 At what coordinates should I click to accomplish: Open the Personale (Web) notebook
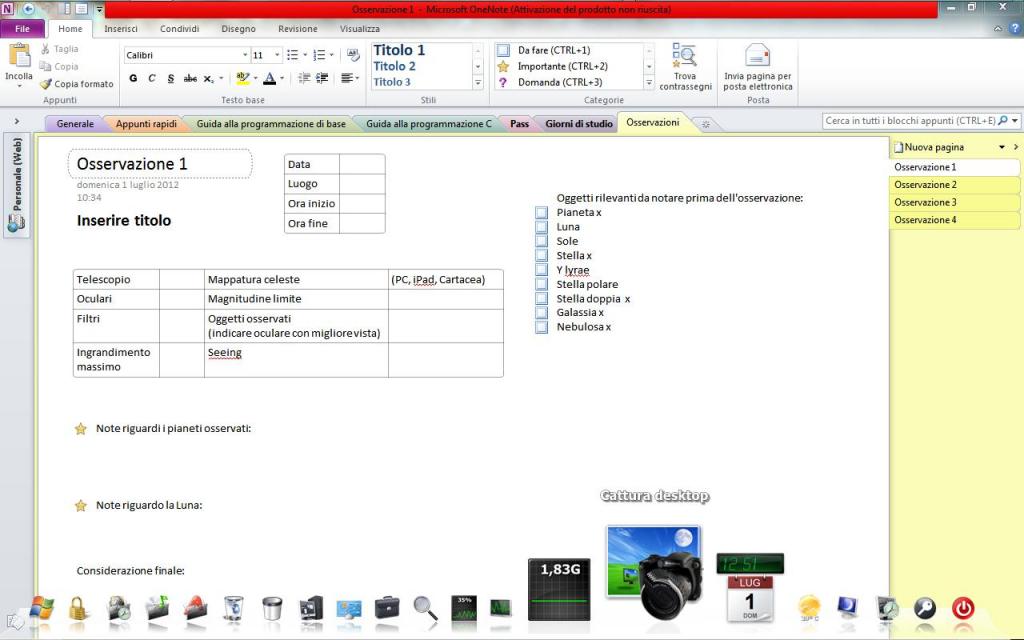pos(16,185)
